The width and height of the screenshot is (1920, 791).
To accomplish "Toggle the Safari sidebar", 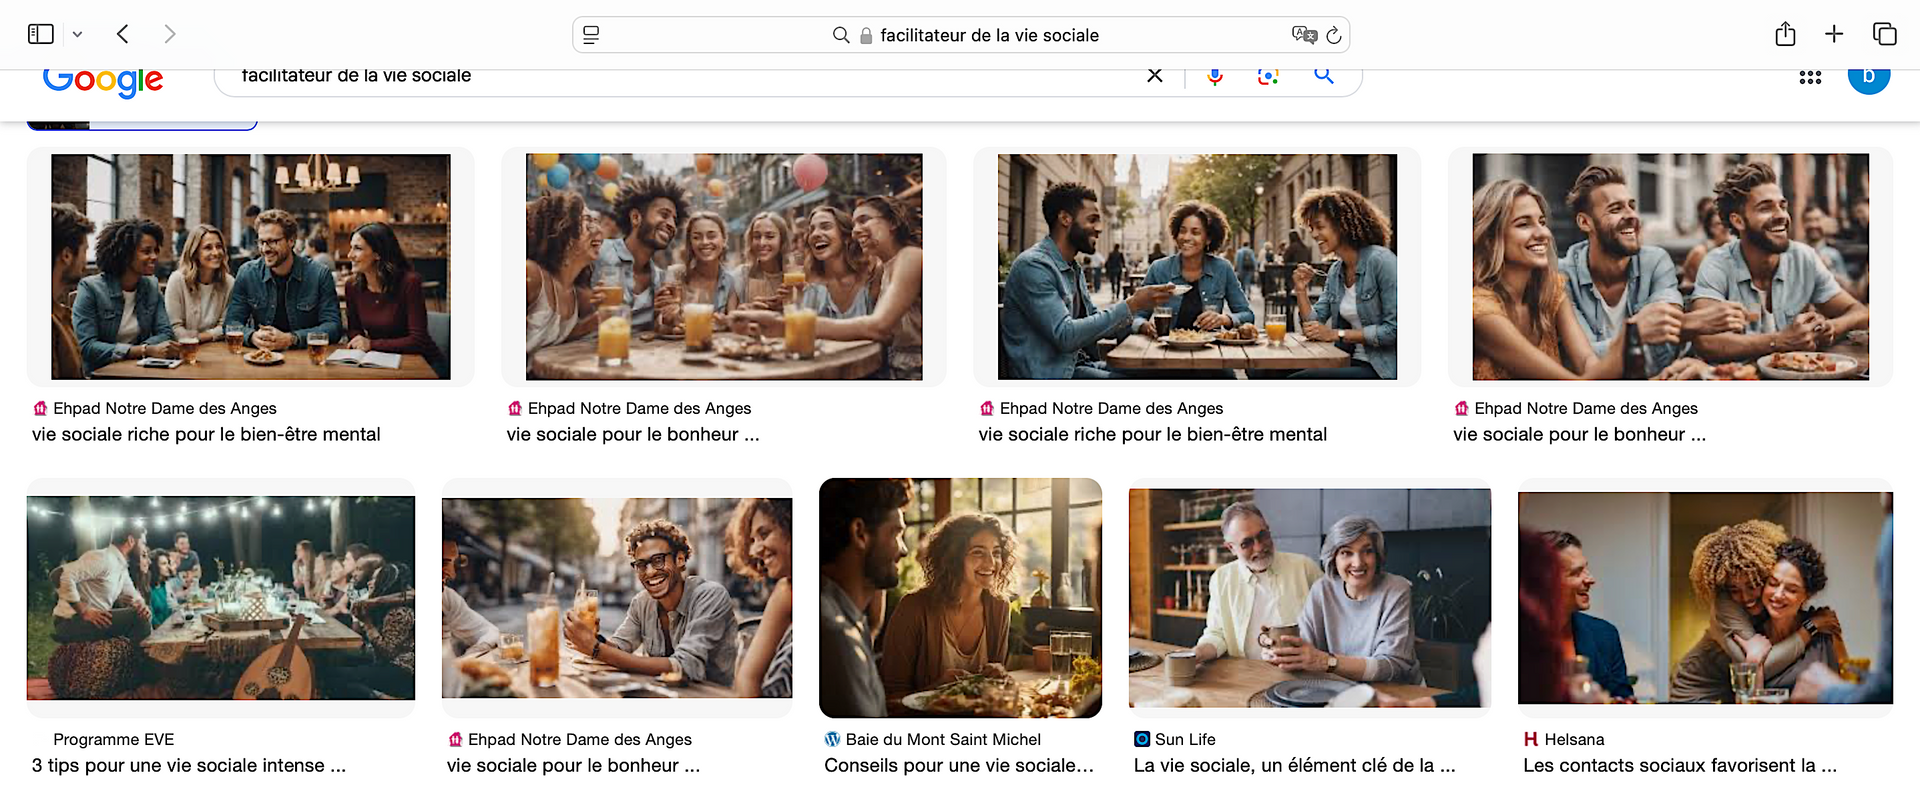I will 40,34.
